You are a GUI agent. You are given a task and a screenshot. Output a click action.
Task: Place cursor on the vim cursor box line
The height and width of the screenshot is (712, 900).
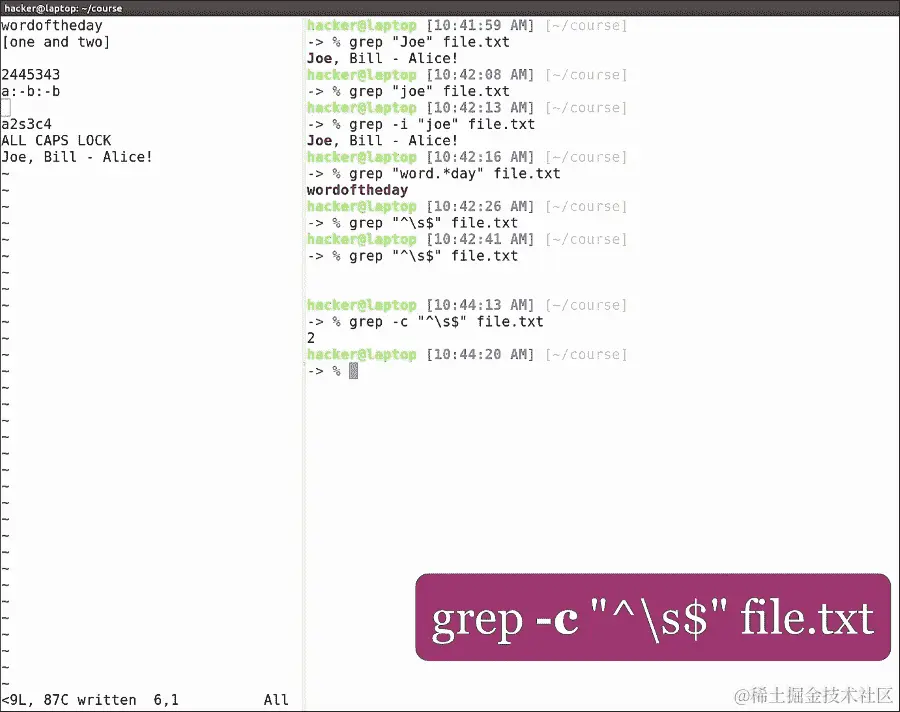coord(6,107)
